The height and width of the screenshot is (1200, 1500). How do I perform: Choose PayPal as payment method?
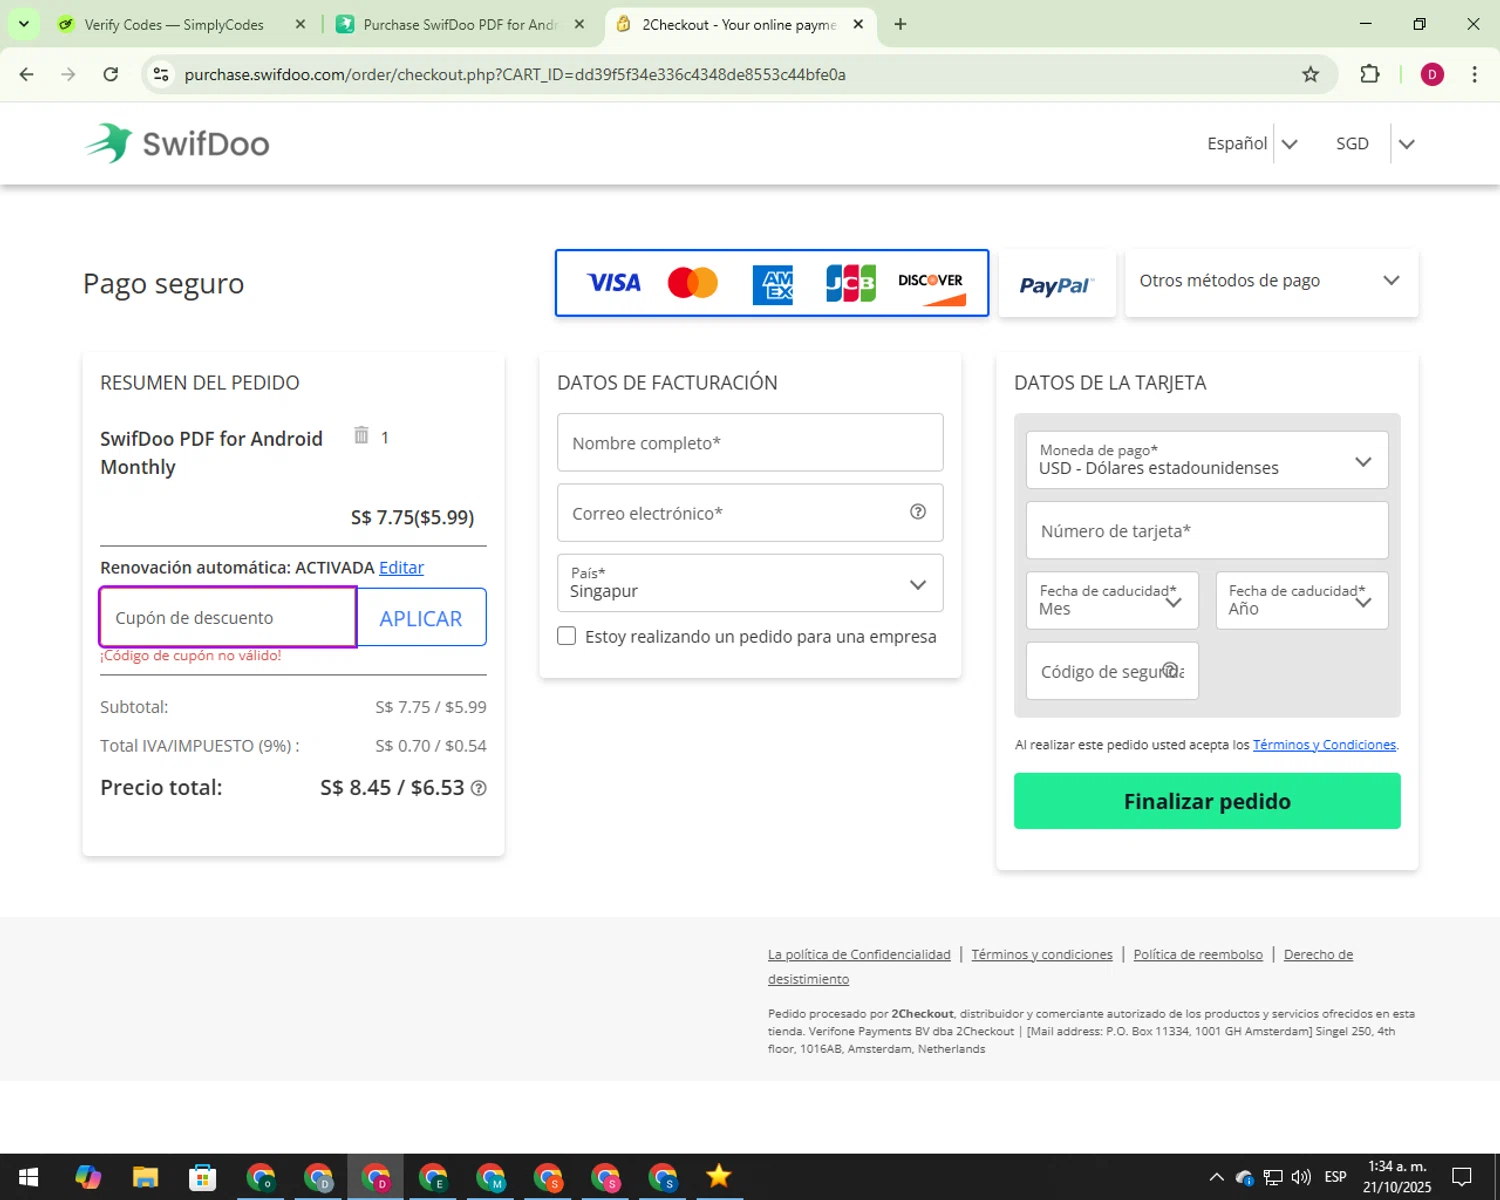(1057, 283)
